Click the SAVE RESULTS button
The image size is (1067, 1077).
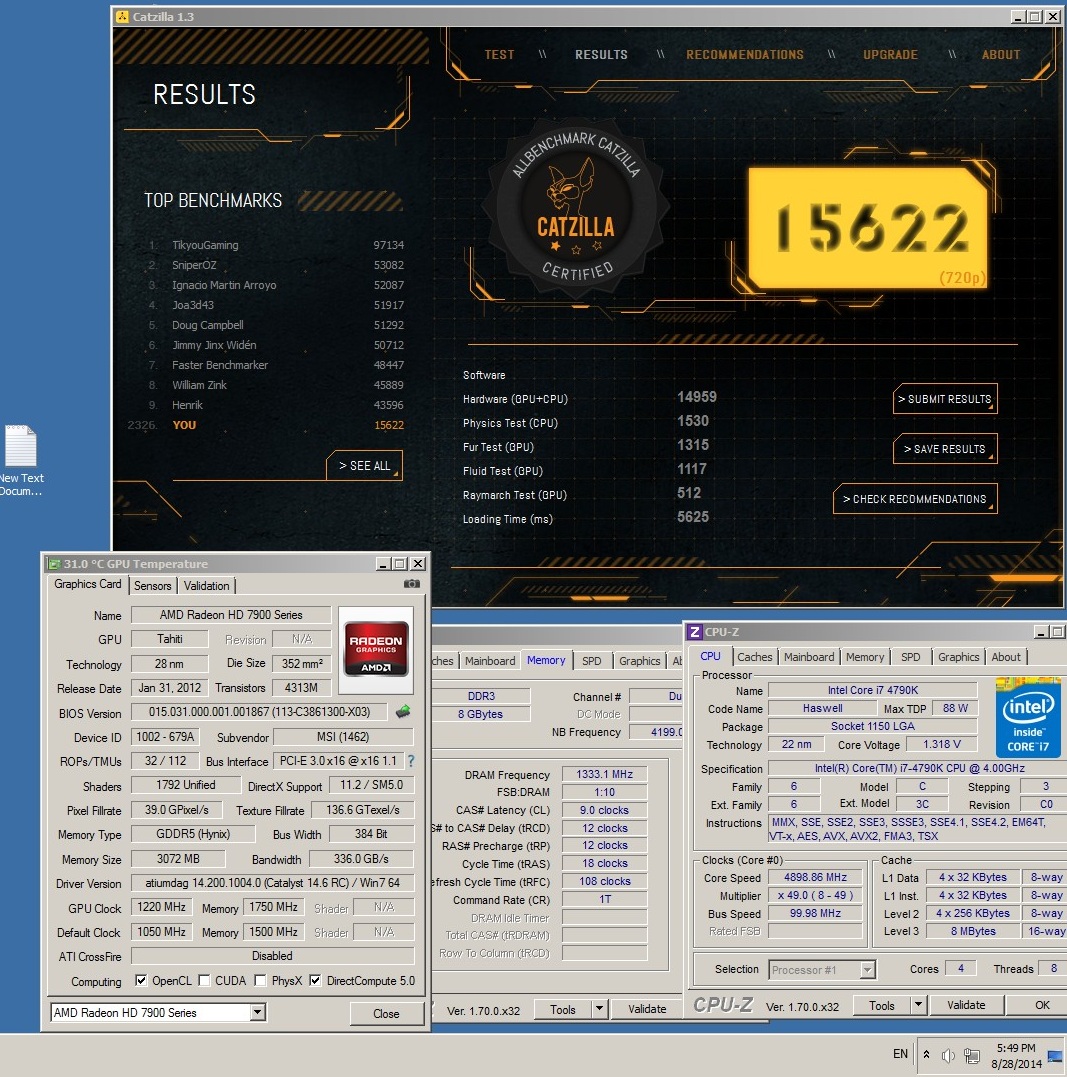945,449
